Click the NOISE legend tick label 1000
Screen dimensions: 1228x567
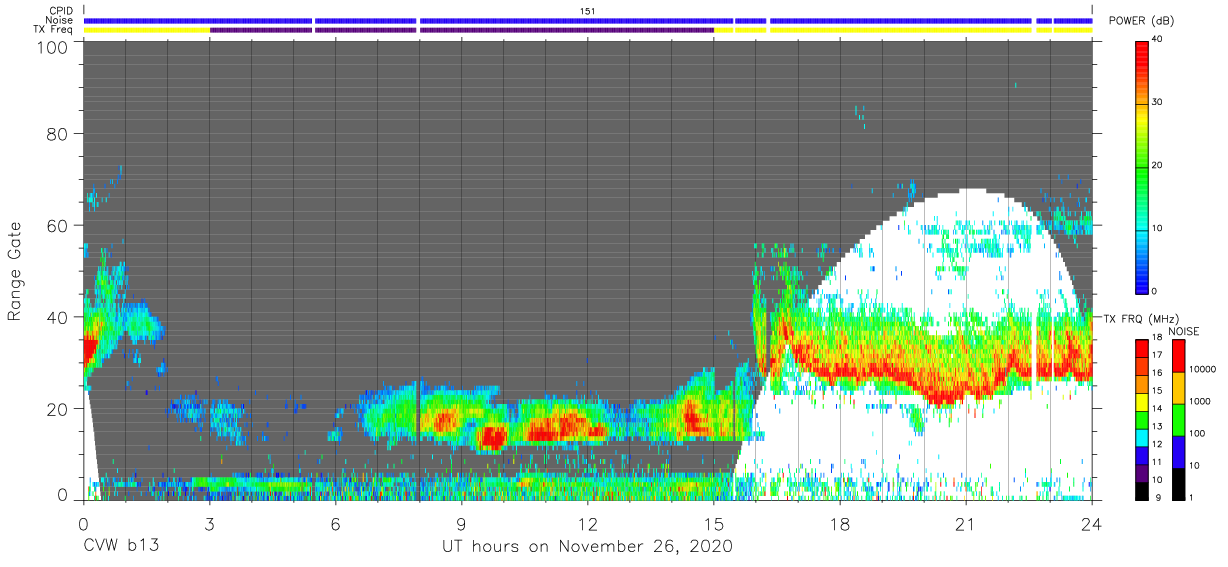tap(1199, 401)
